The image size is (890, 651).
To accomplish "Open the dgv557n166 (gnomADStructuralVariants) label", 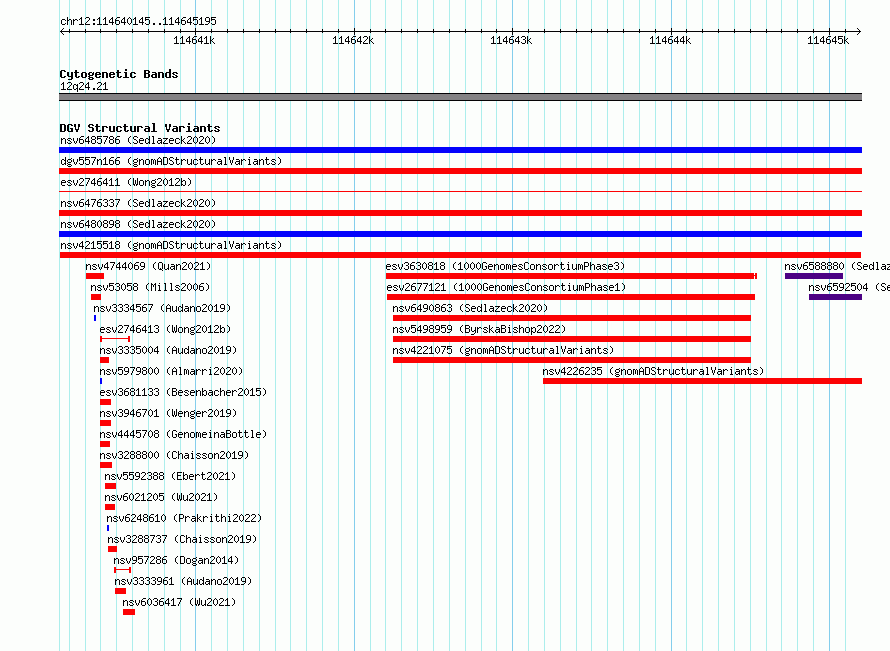I will click(171, 161).
